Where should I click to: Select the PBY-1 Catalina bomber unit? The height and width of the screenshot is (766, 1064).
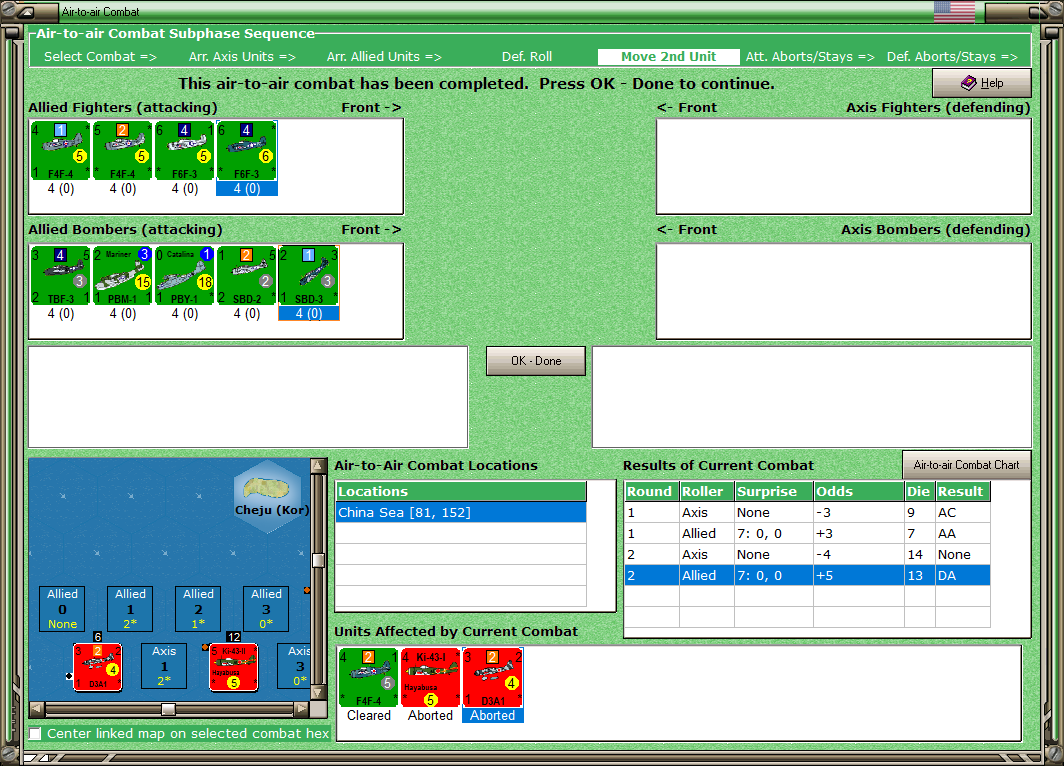tap(185, 275)
